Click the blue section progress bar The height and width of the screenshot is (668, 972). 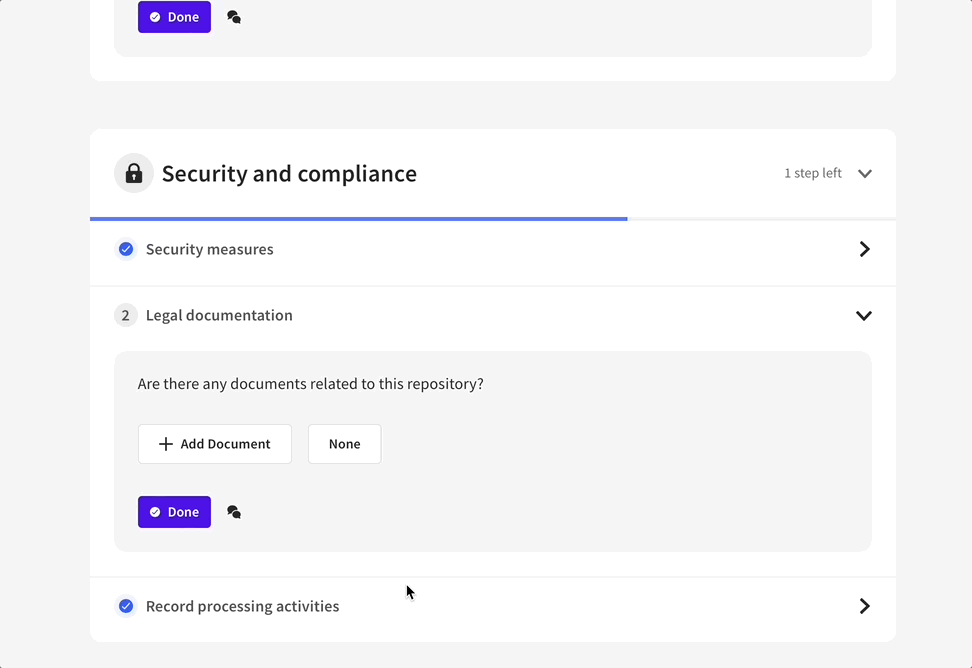pos(358,218)
